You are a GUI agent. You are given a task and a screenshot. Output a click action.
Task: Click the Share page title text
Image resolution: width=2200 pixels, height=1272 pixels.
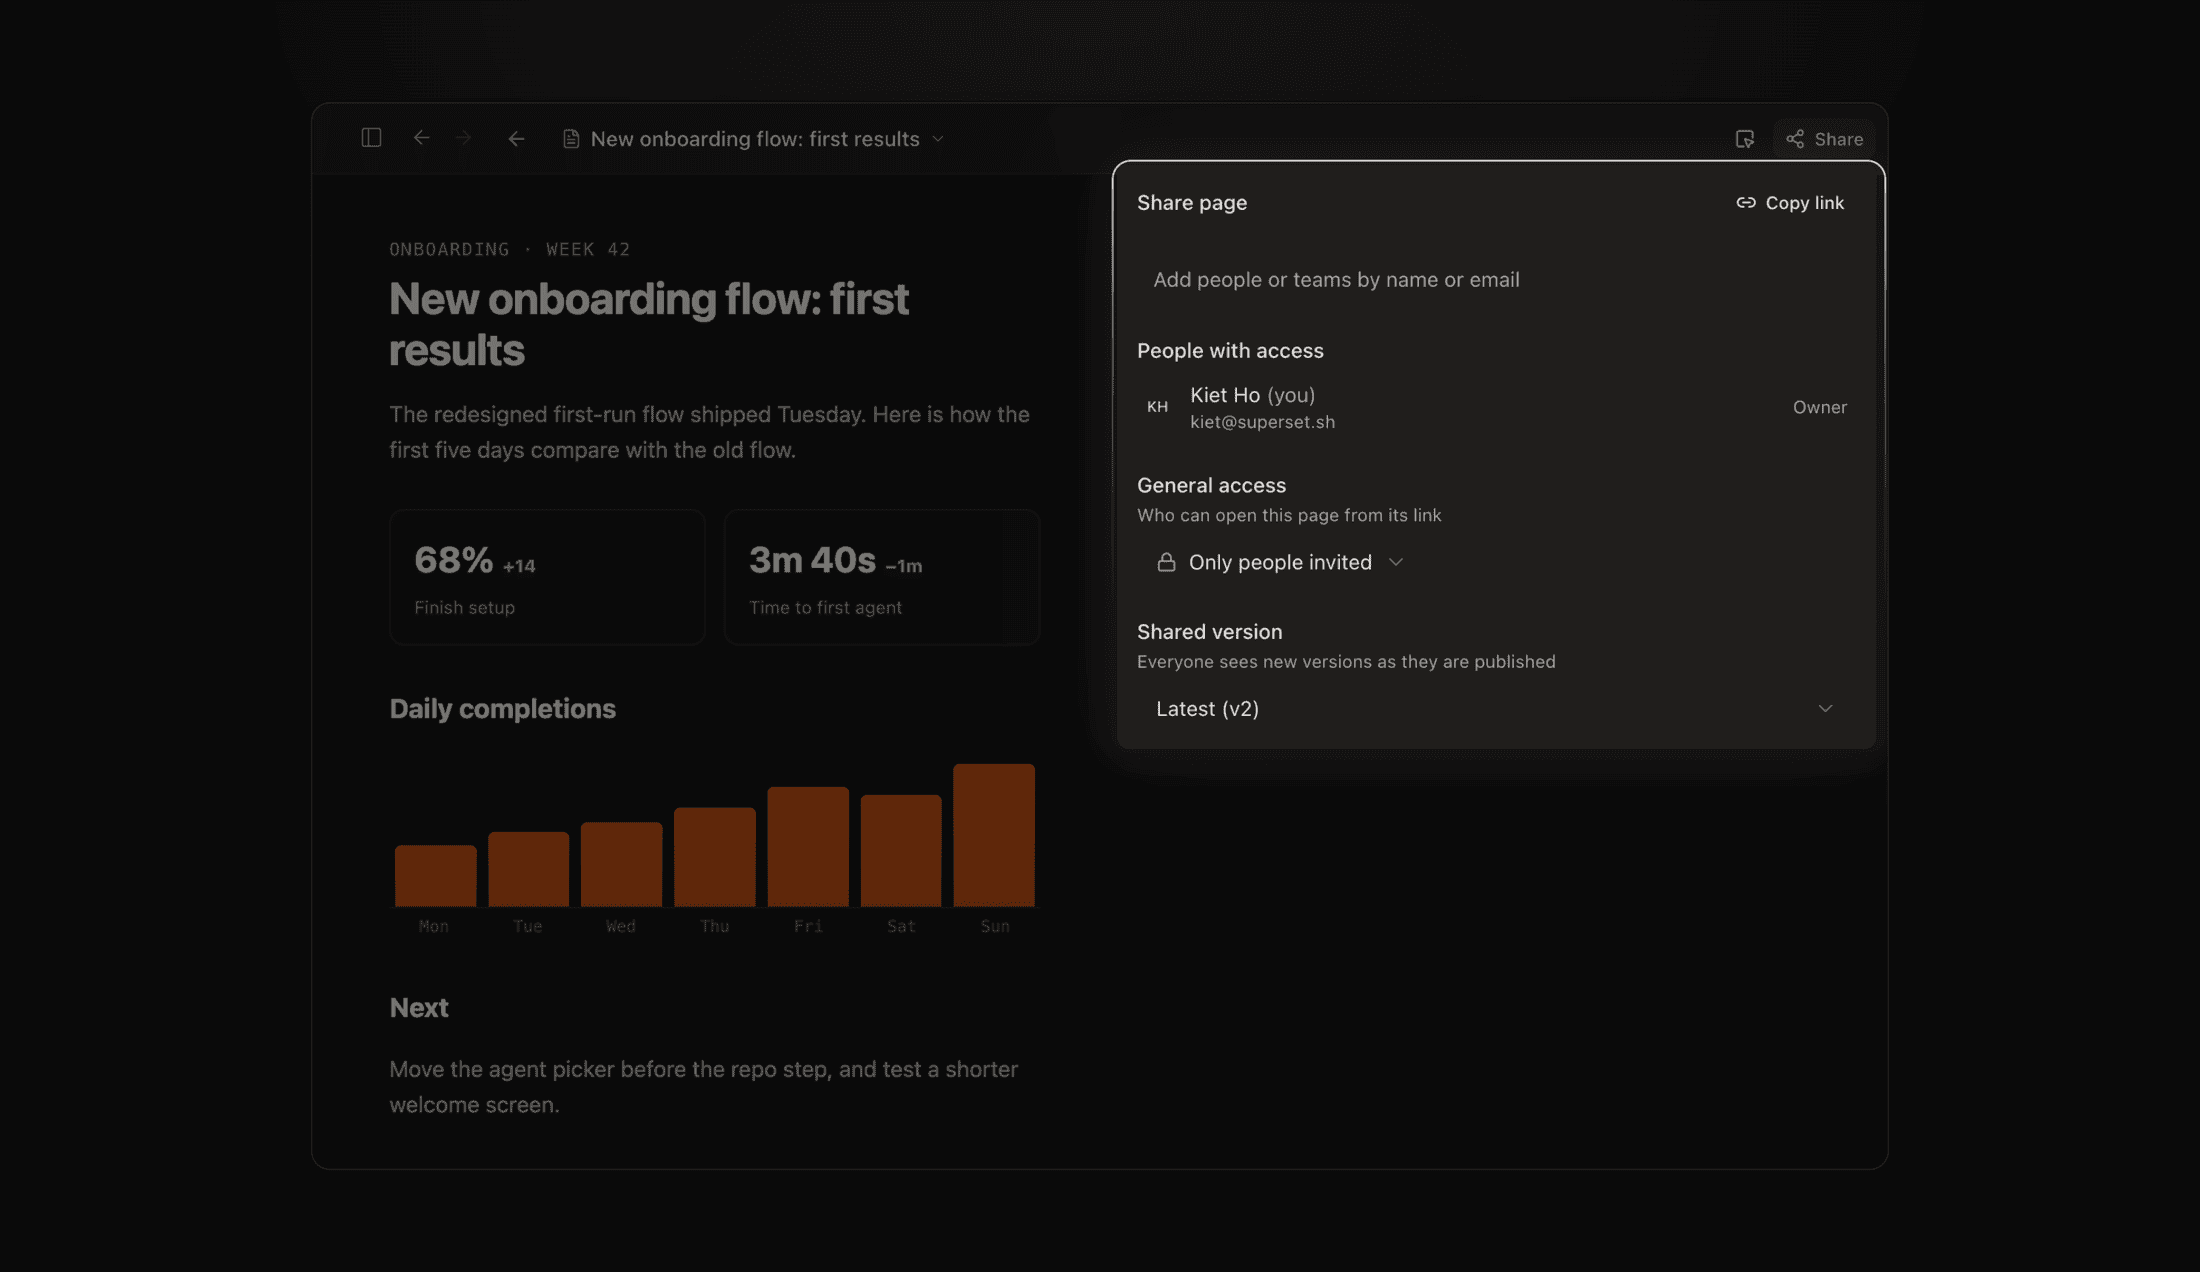[x=1192, y=203]
